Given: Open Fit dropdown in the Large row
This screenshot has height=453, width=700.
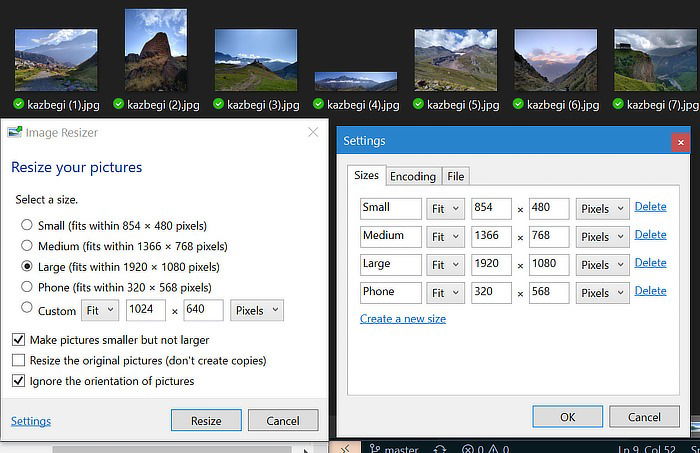Looking at the screenshot, I should coord(445,265).
